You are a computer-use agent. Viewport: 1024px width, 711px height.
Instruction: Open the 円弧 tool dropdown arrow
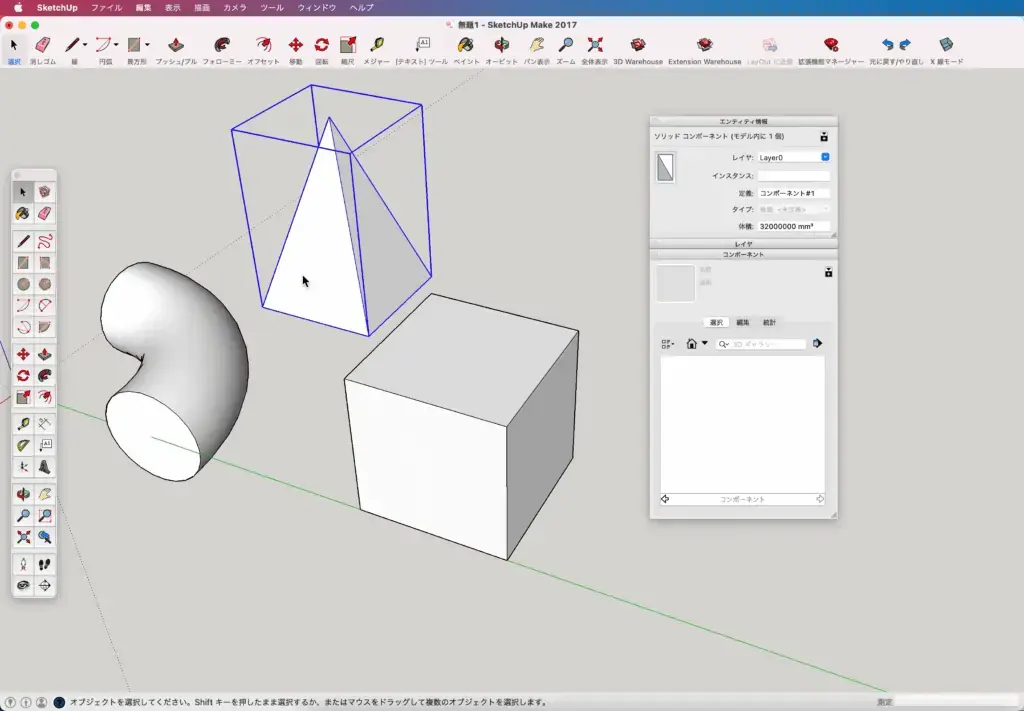pos(116,44)
